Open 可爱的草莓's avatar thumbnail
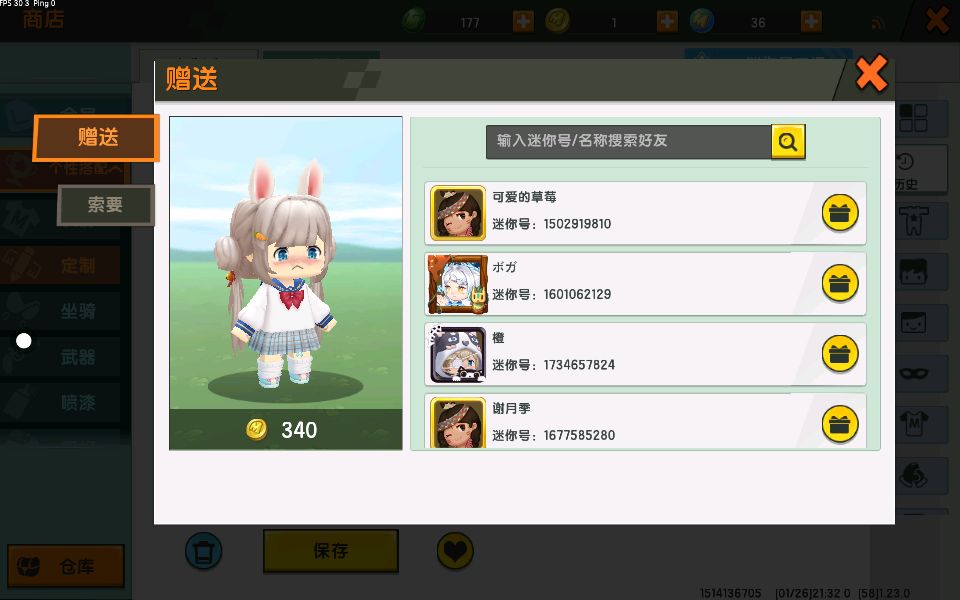960x600 pixels. click(x=458, y=213)
